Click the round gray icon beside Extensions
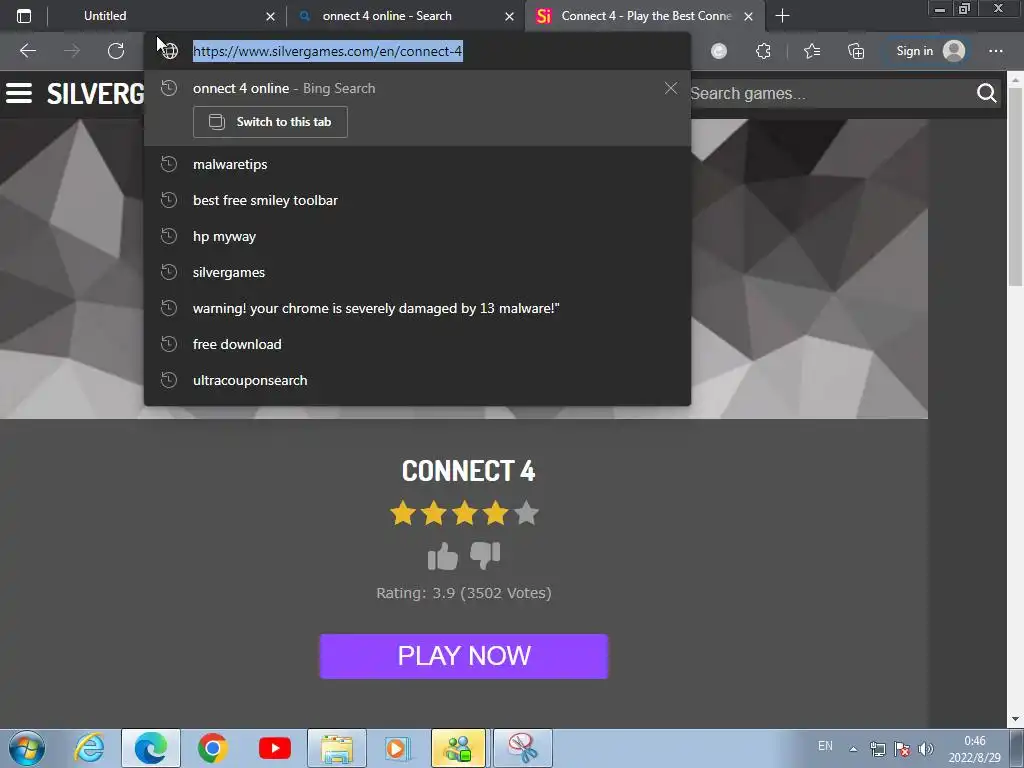This screenshot has height=768, width=1024. coord(719,51)
